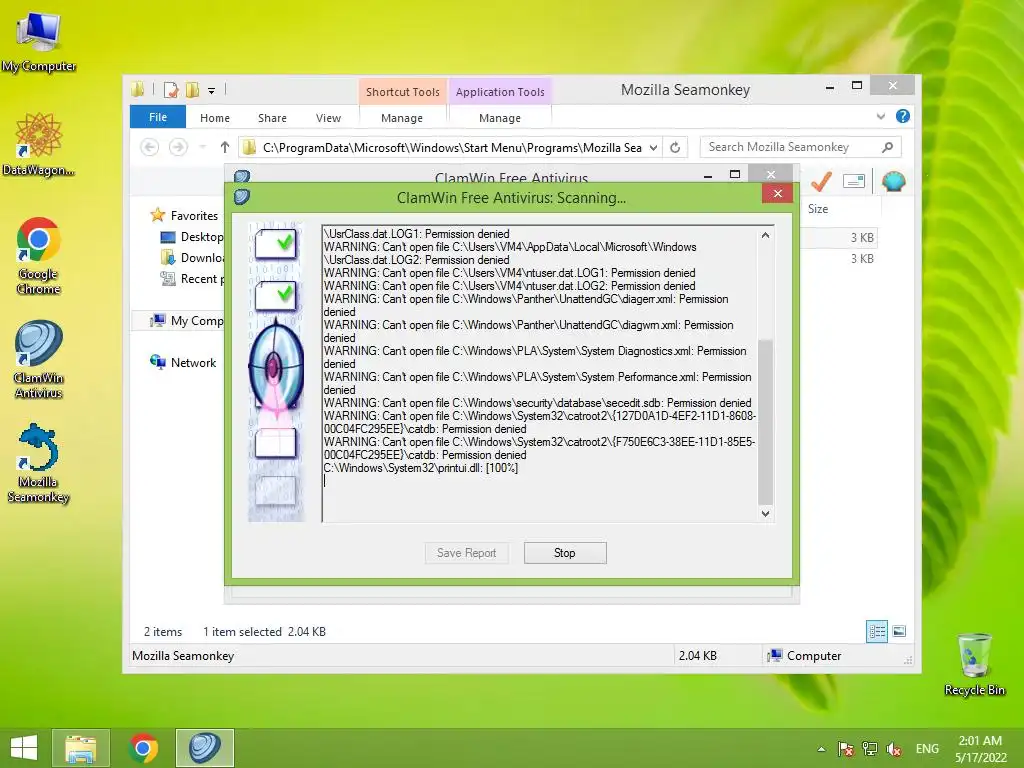Image resolution: width=1024 pixels, height=768 pixels.
Task: Click the Search Mozilla Seamonkey field
Action: [x=801, y=147]
